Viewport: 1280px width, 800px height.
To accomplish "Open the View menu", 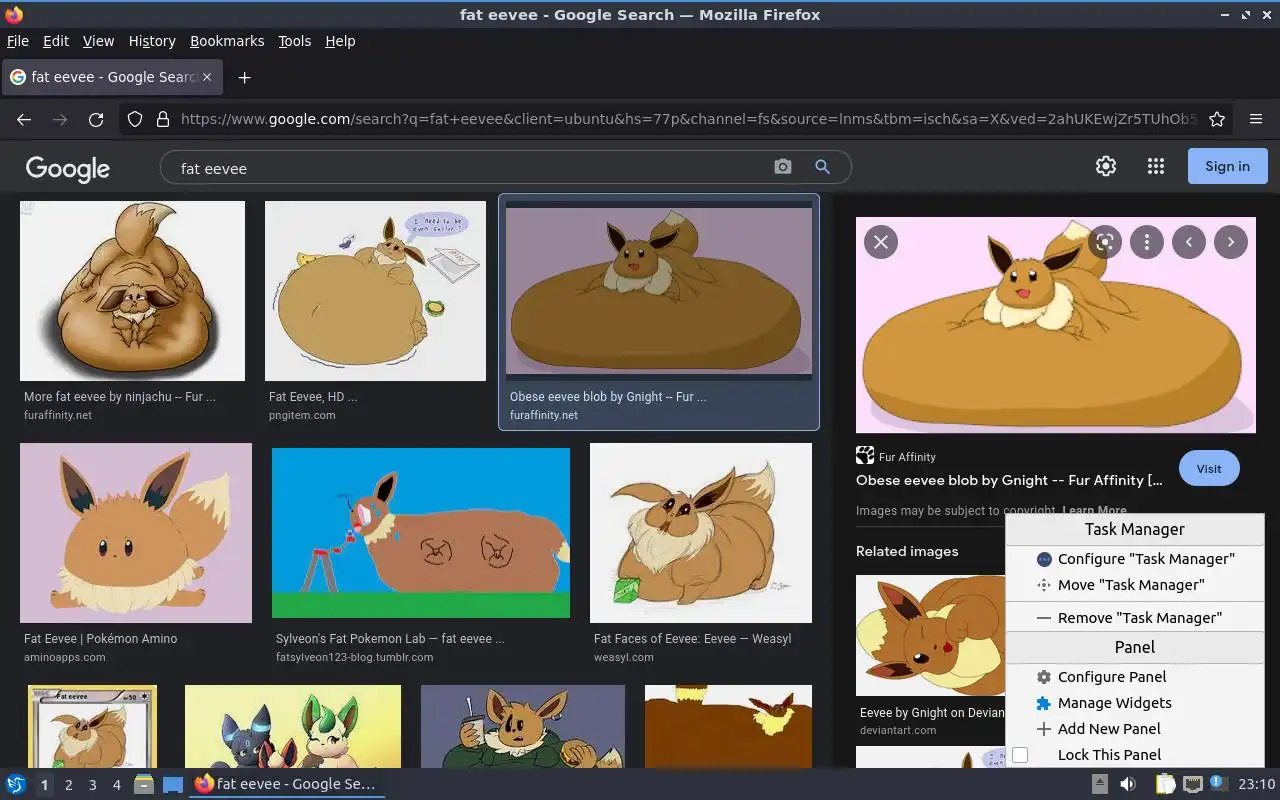I will tap(98, 41).
